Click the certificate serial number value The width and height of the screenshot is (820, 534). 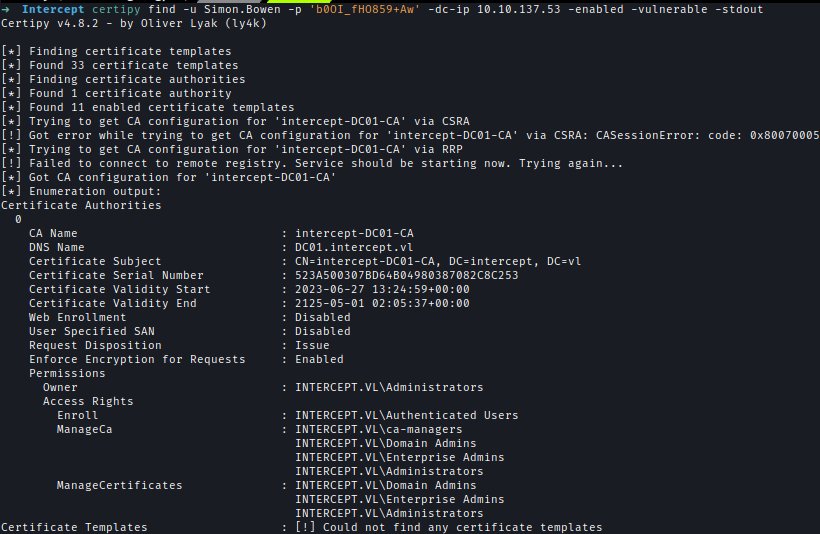(x=406, y=275)
